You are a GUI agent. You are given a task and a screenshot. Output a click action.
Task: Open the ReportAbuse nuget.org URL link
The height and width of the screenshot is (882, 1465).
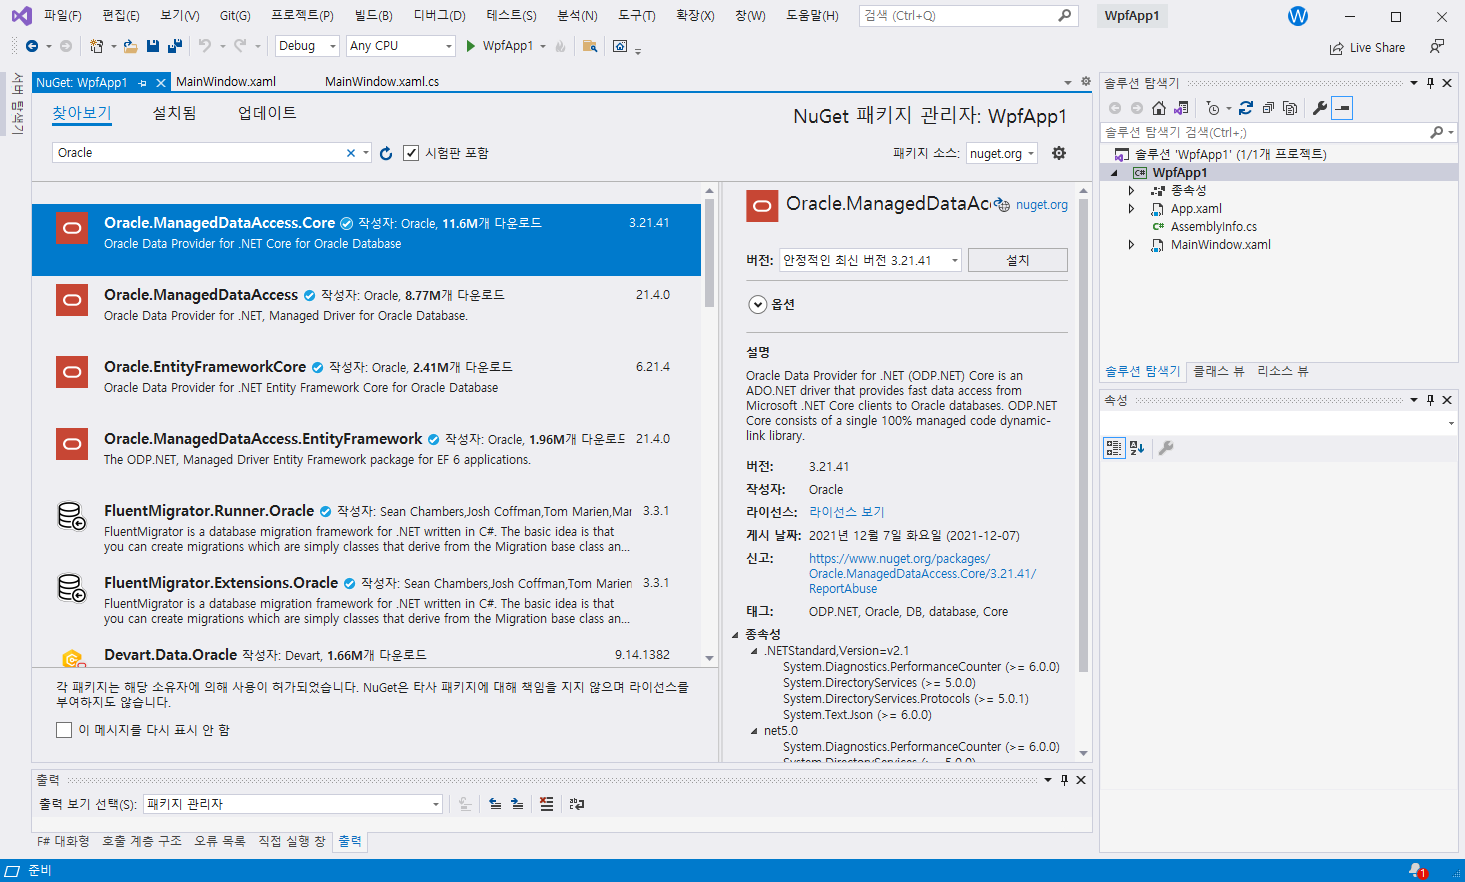pos(922,574)
